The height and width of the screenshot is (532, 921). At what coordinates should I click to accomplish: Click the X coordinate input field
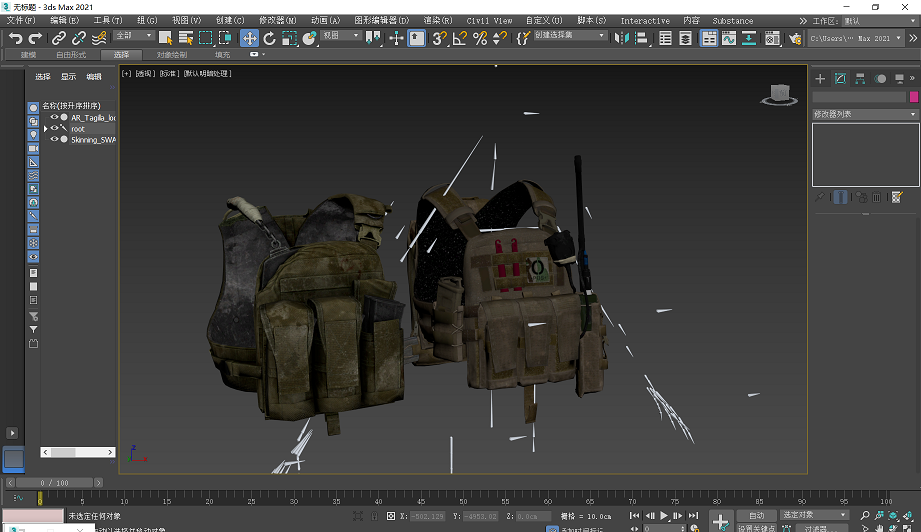(427, 516)
